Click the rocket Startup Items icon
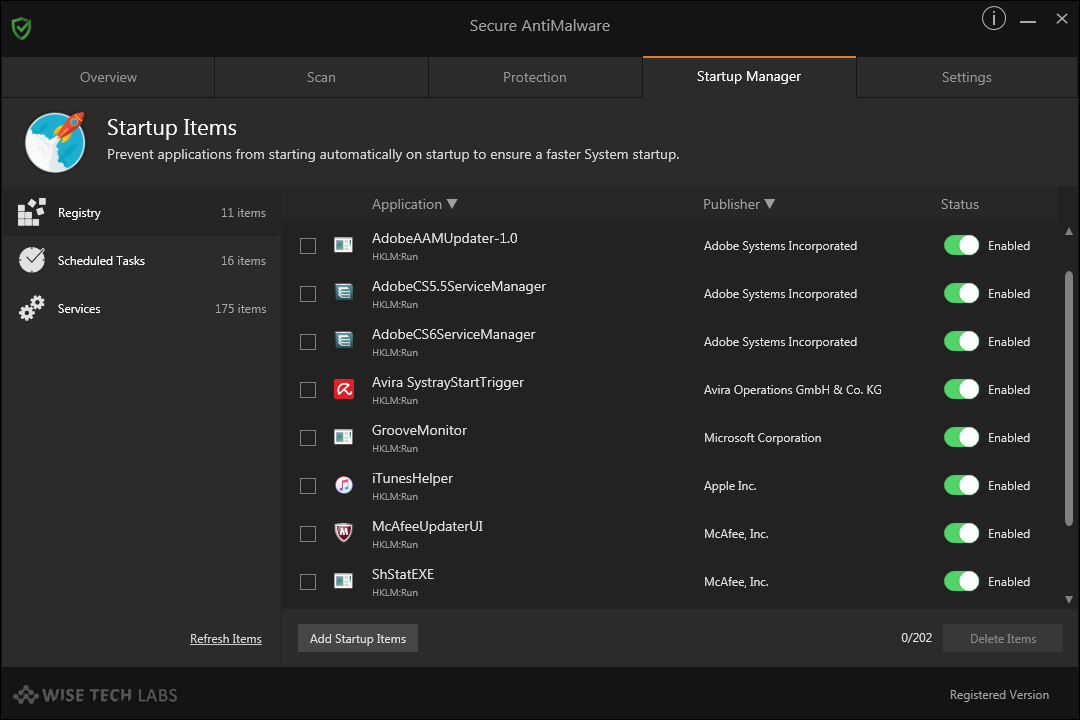Viewport: 1080px width, 720px height. pos(55,142)
